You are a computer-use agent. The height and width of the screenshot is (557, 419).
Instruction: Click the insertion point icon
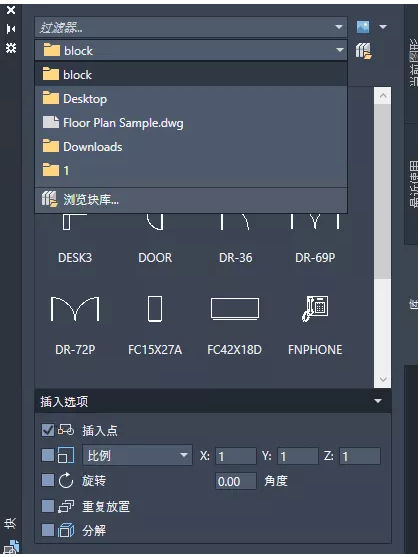point(66,430)
